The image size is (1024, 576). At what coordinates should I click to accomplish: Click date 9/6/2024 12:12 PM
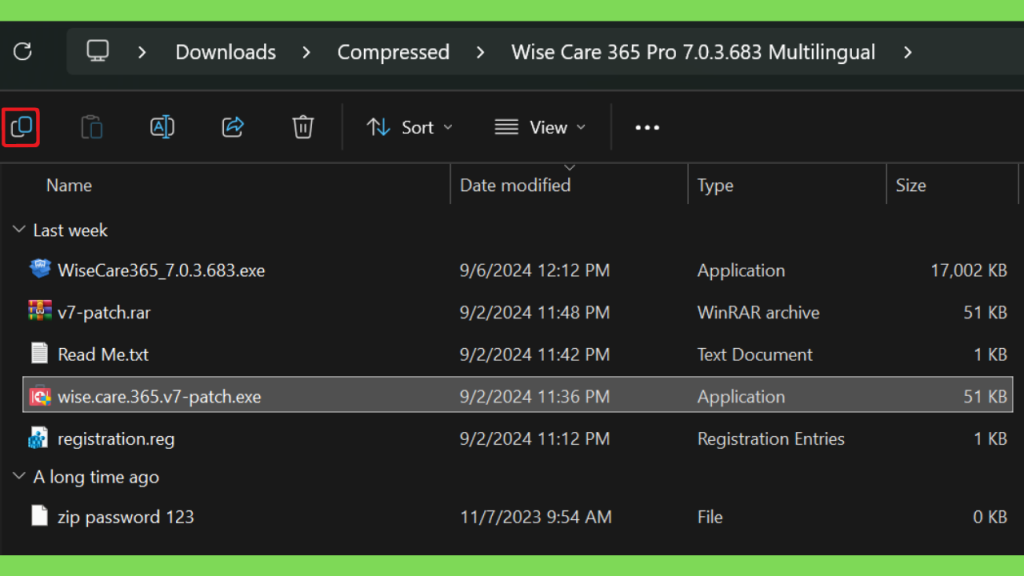pos(534,270)
